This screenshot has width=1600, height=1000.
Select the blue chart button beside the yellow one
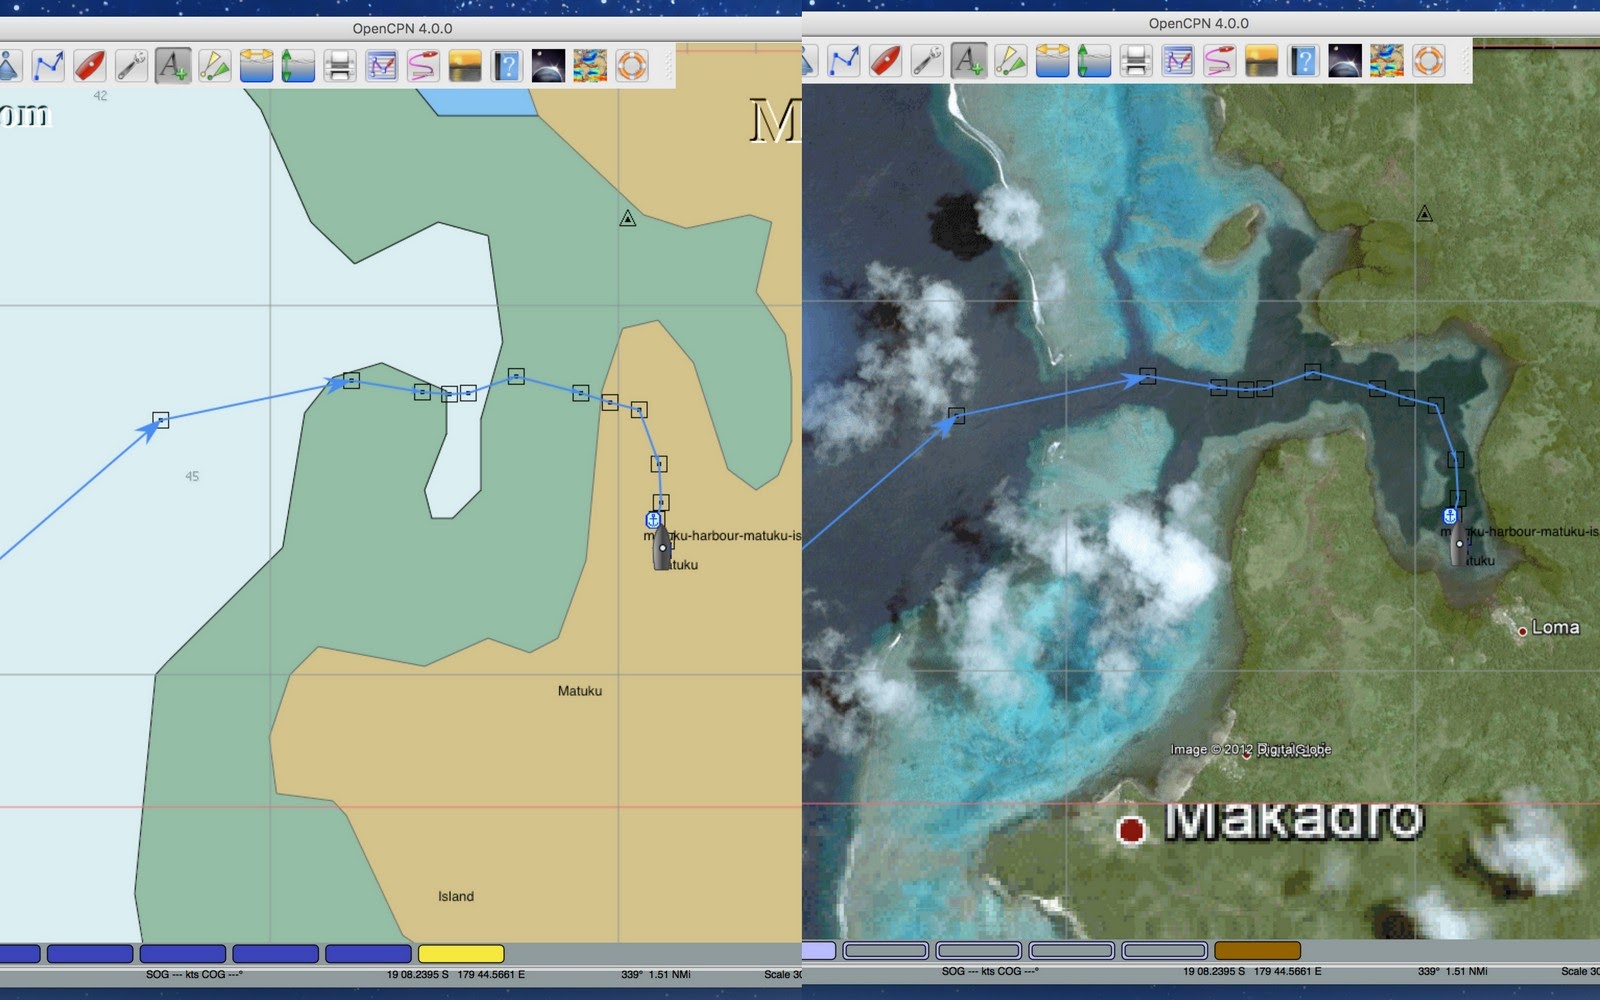click(x=368, y=954)
